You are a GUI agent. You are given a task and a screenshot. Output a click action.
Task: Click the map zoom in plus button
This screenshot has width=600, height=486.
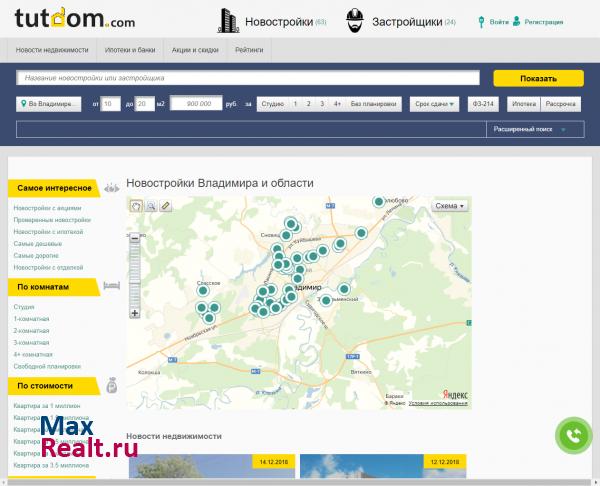coord(135,313)
